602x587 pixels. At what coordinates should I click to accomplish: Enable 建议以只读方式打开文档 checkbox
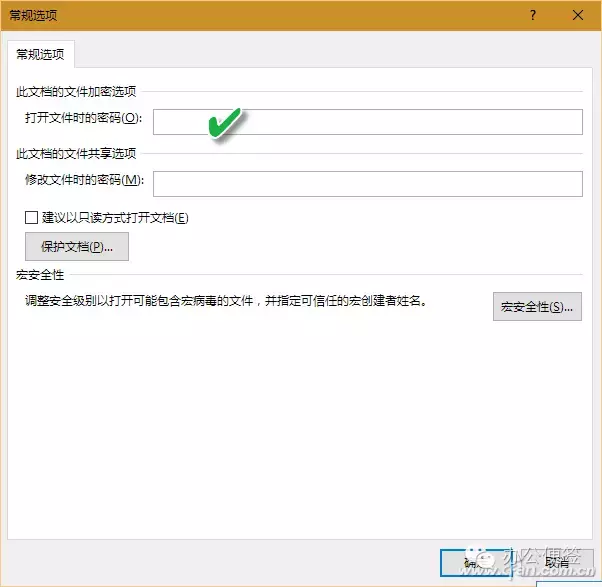point(31,217)
